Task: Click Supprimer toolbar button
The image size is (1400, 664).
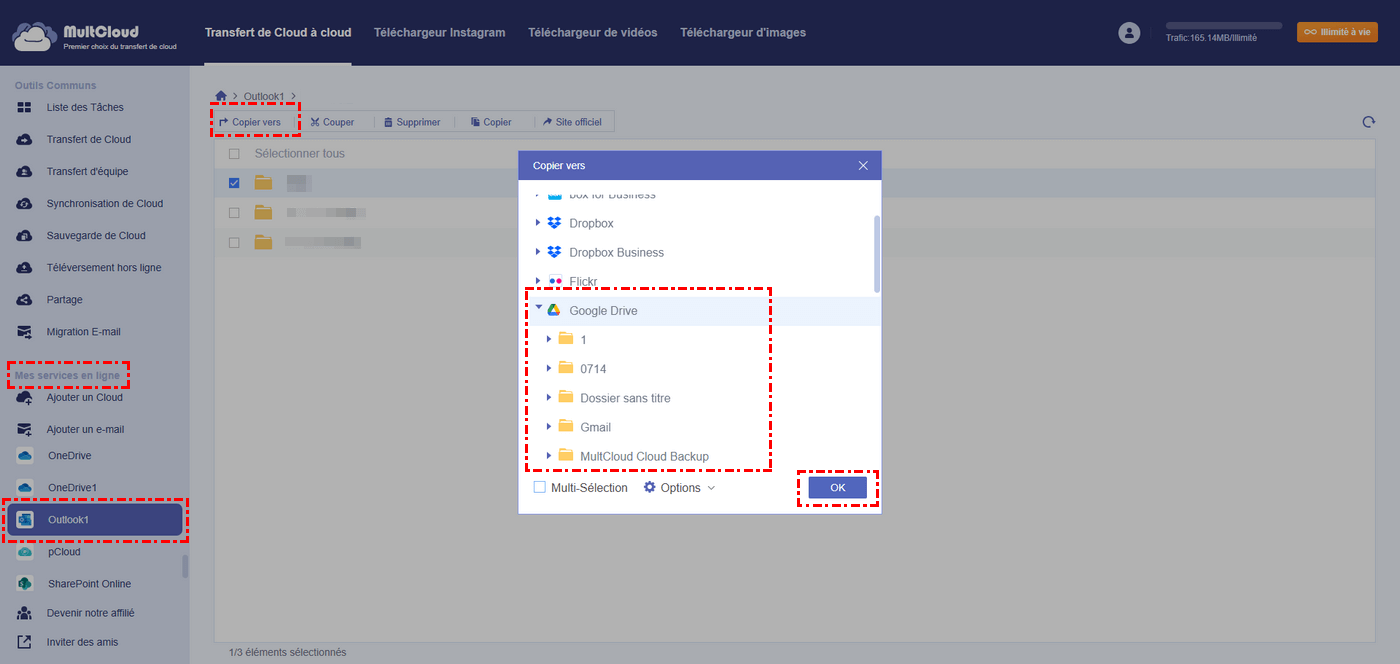Action: (x=412, y=122)
